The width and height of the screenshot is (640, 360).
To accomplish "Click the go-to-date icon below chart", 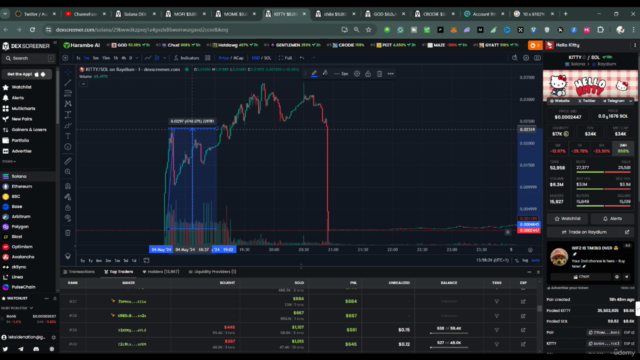I will (146, 260).
